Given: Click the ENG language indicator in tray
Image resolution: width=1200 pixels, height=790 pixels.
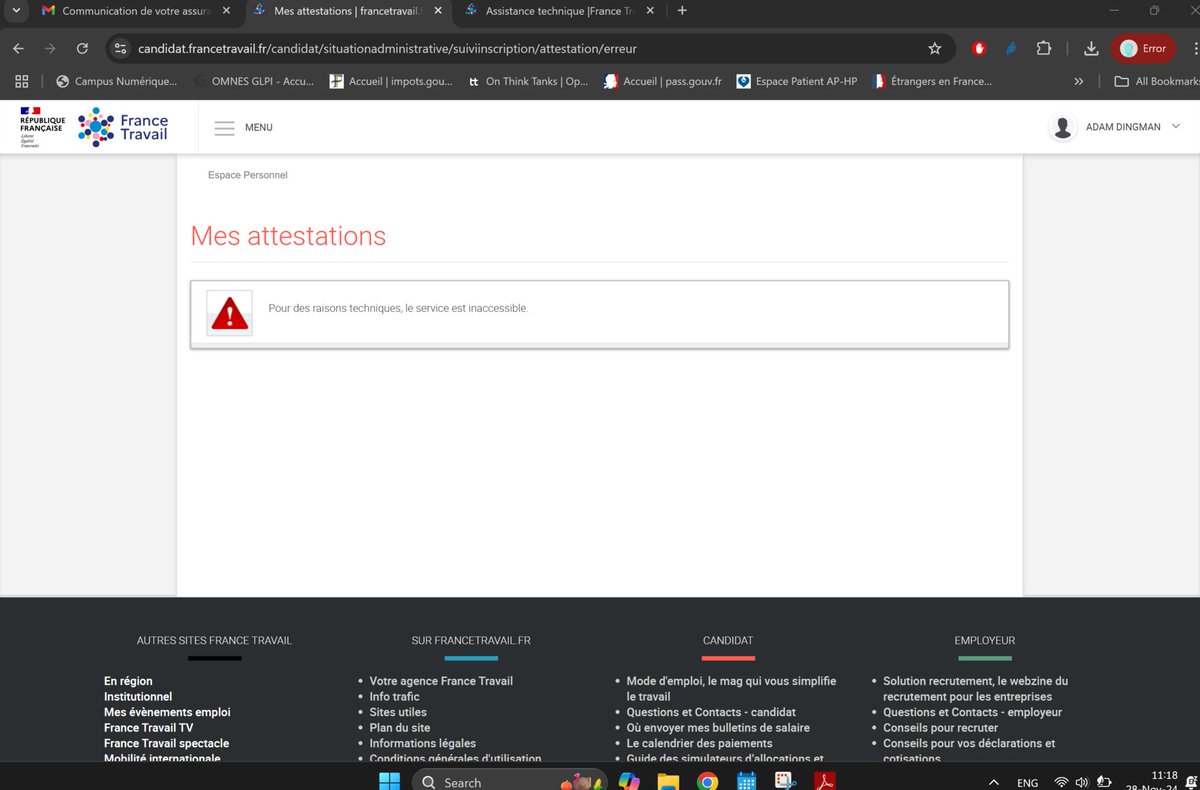Looking at the screenshot, I should [x=1027, y=783].
